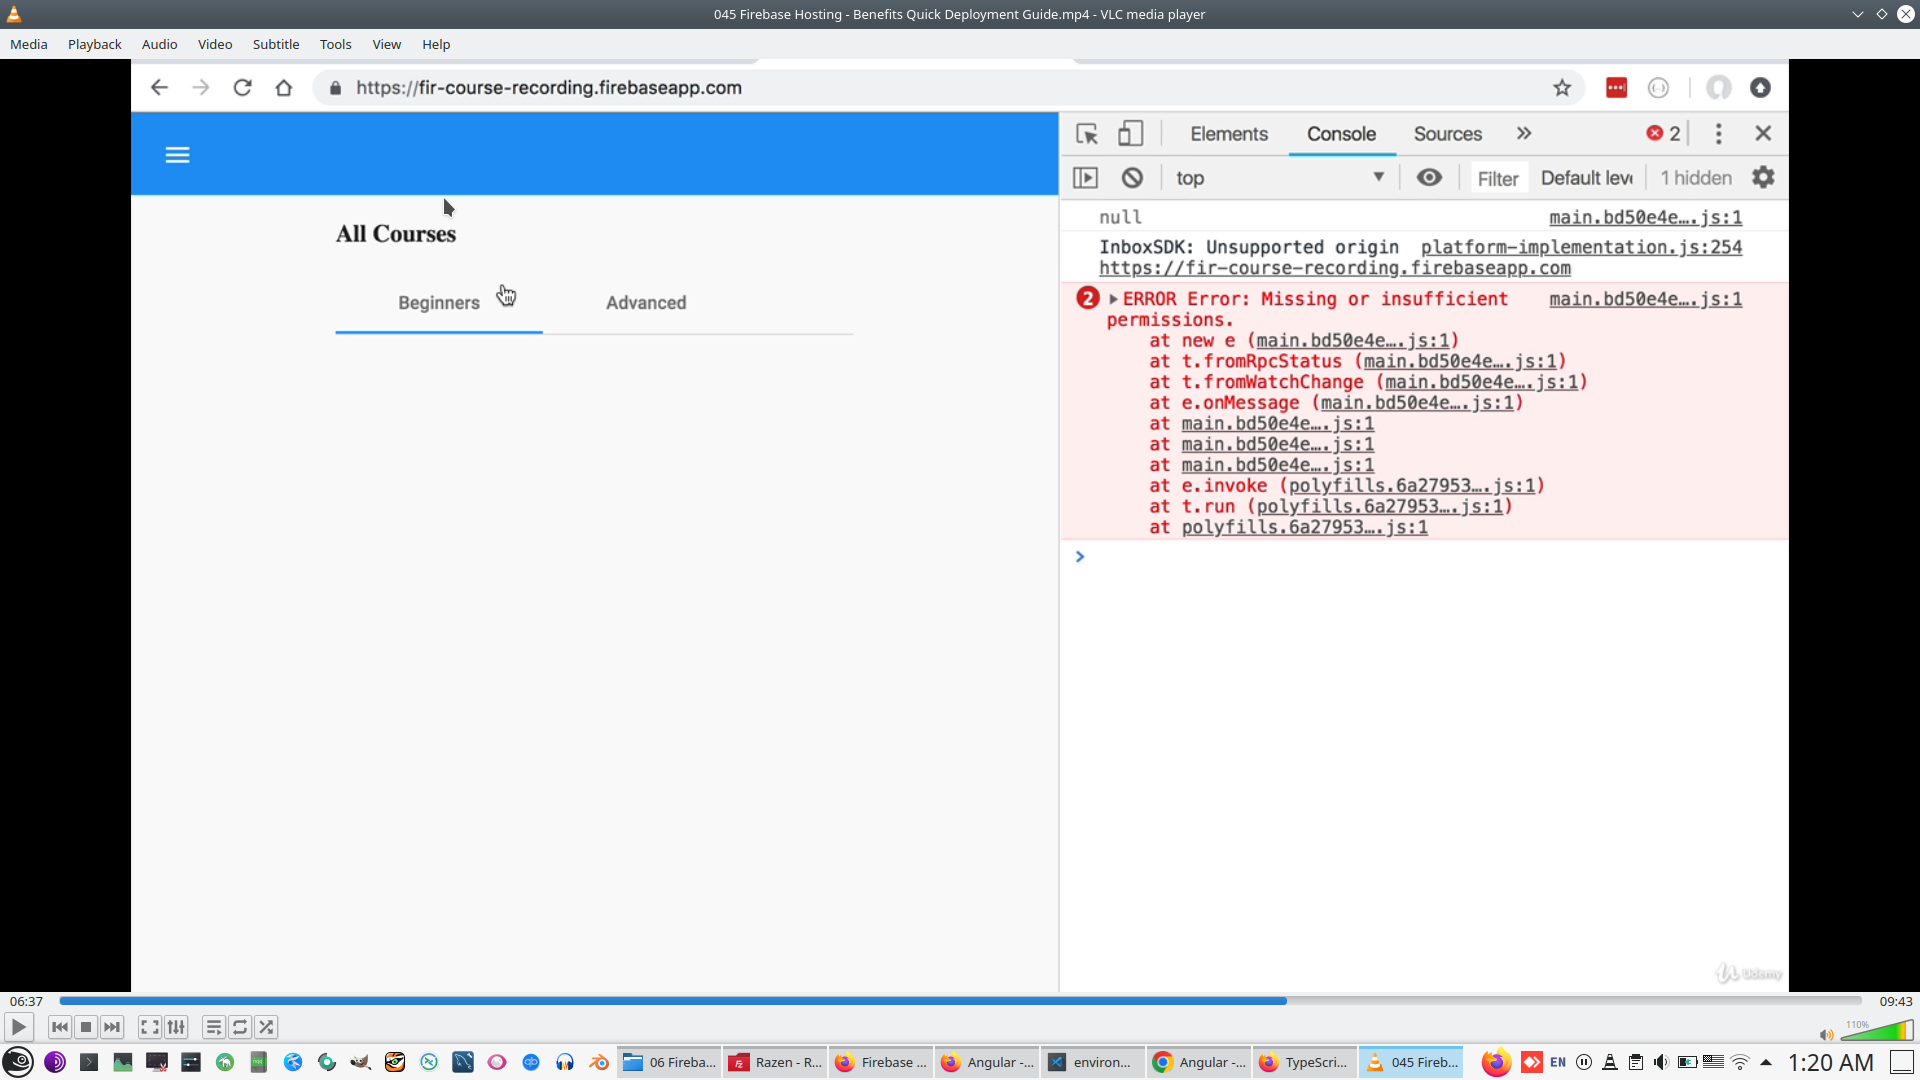Click the Advanced courses tab
1920x1080 pixels.
[x=646, y=303]
